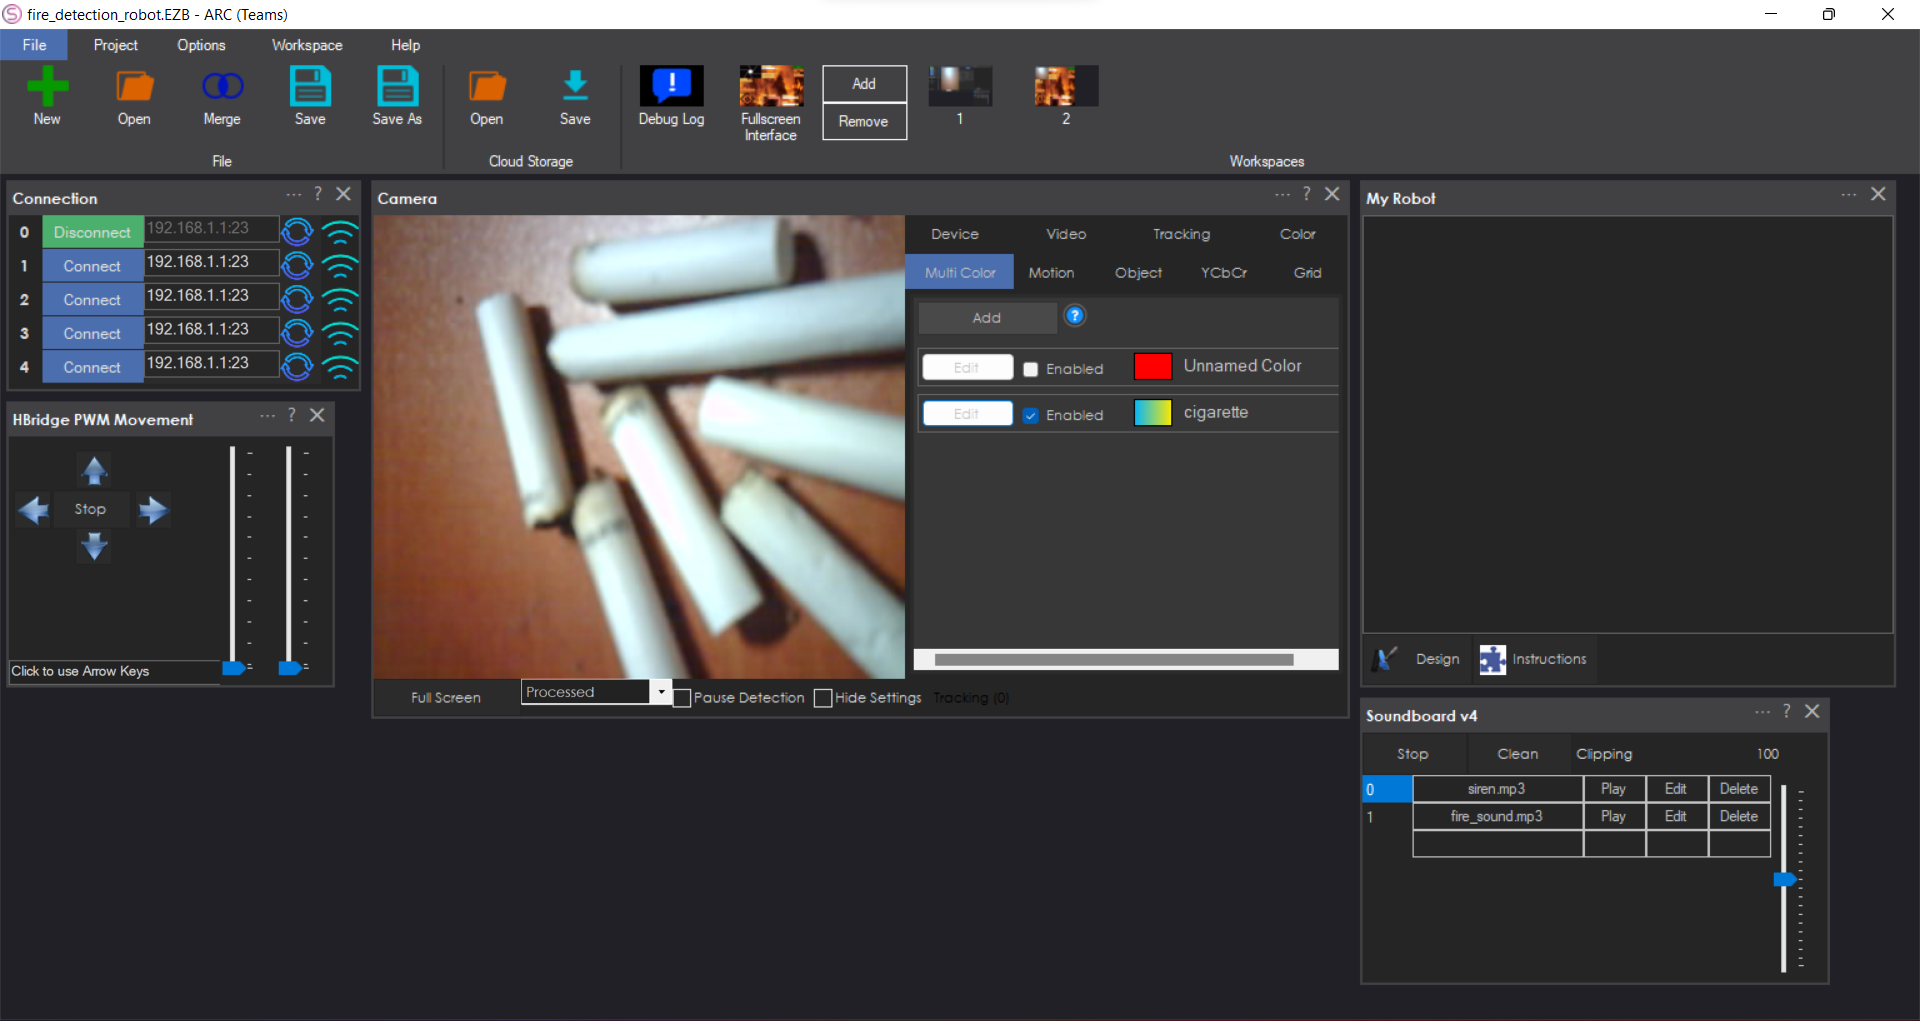Click the refresh icon on connection row 0

297,231
